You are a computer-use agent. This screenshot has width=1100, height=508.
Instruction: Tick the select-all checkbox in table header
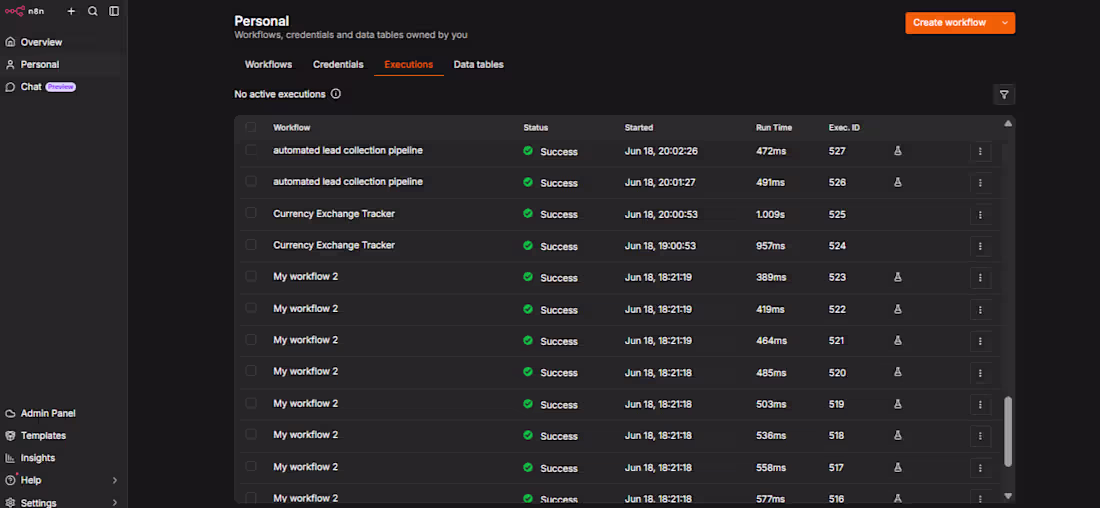click(x=250, y=127)
